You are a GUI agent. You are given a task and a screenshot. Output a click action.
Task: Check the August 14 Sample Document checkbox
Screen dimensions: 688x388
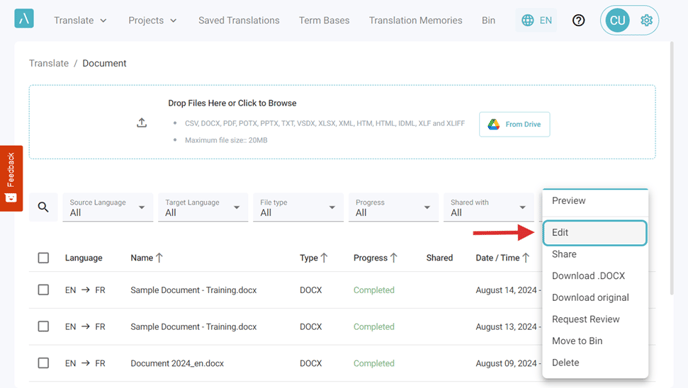[x=43, y=290]
